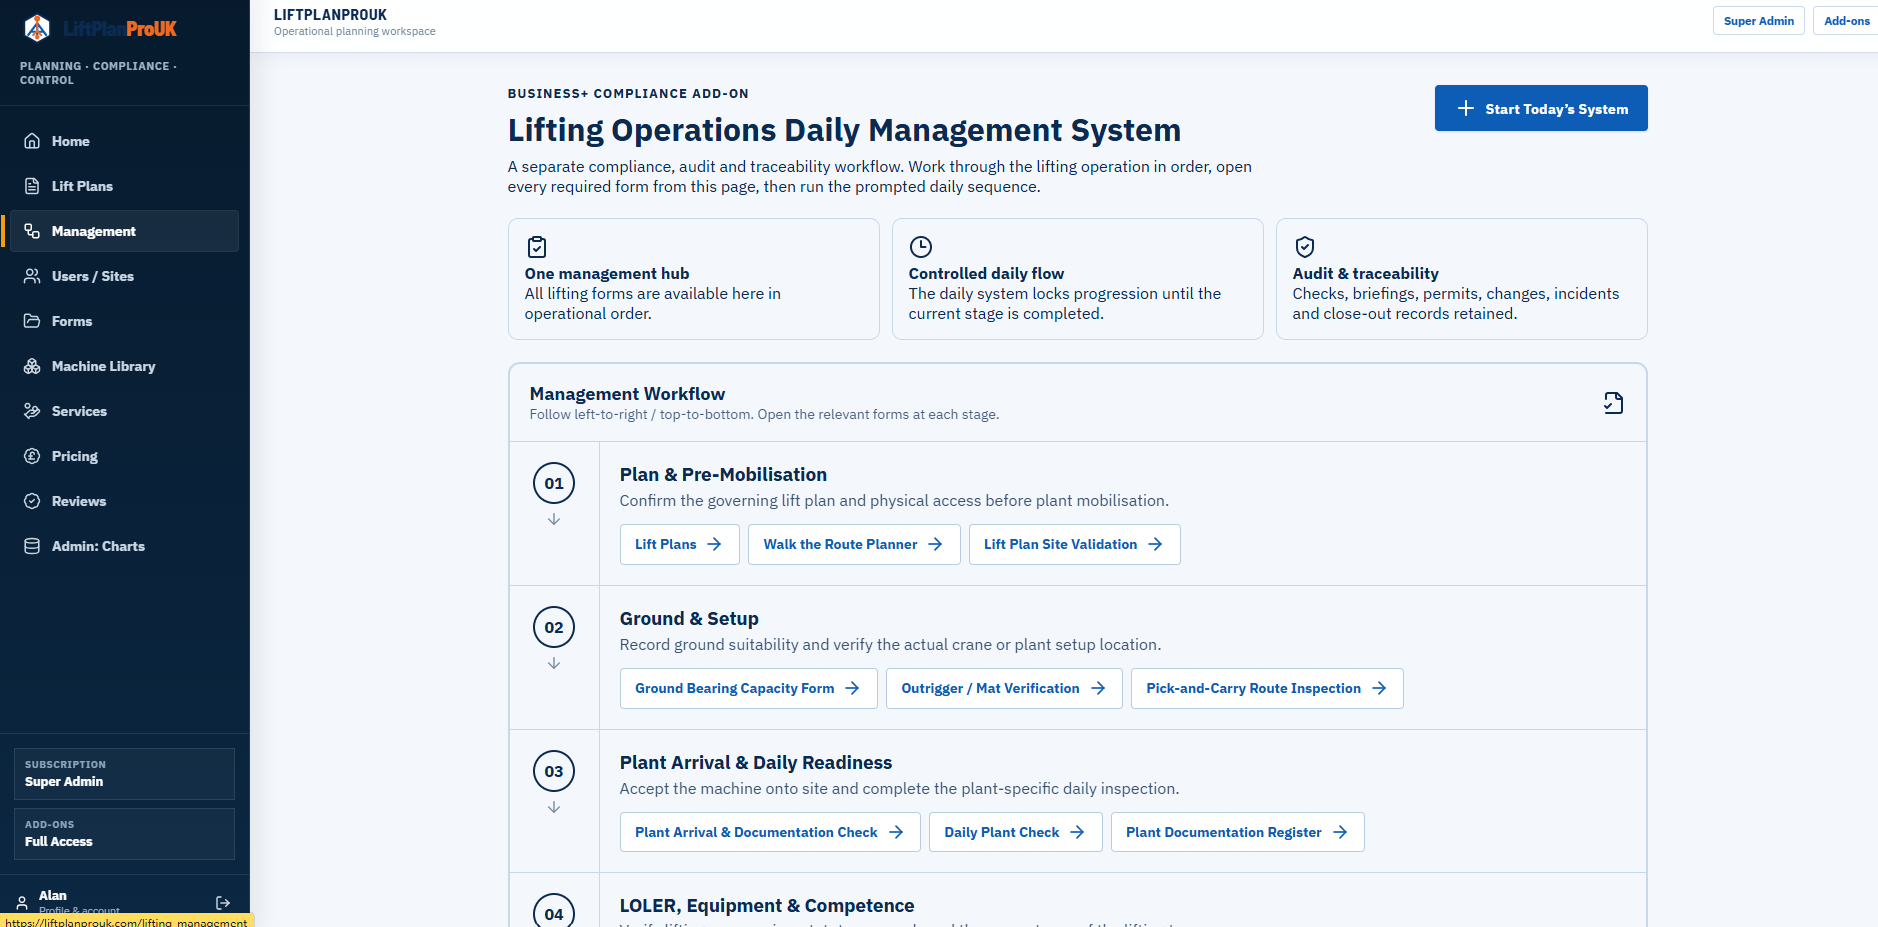Click the Machine Library icon

[32, 366]
